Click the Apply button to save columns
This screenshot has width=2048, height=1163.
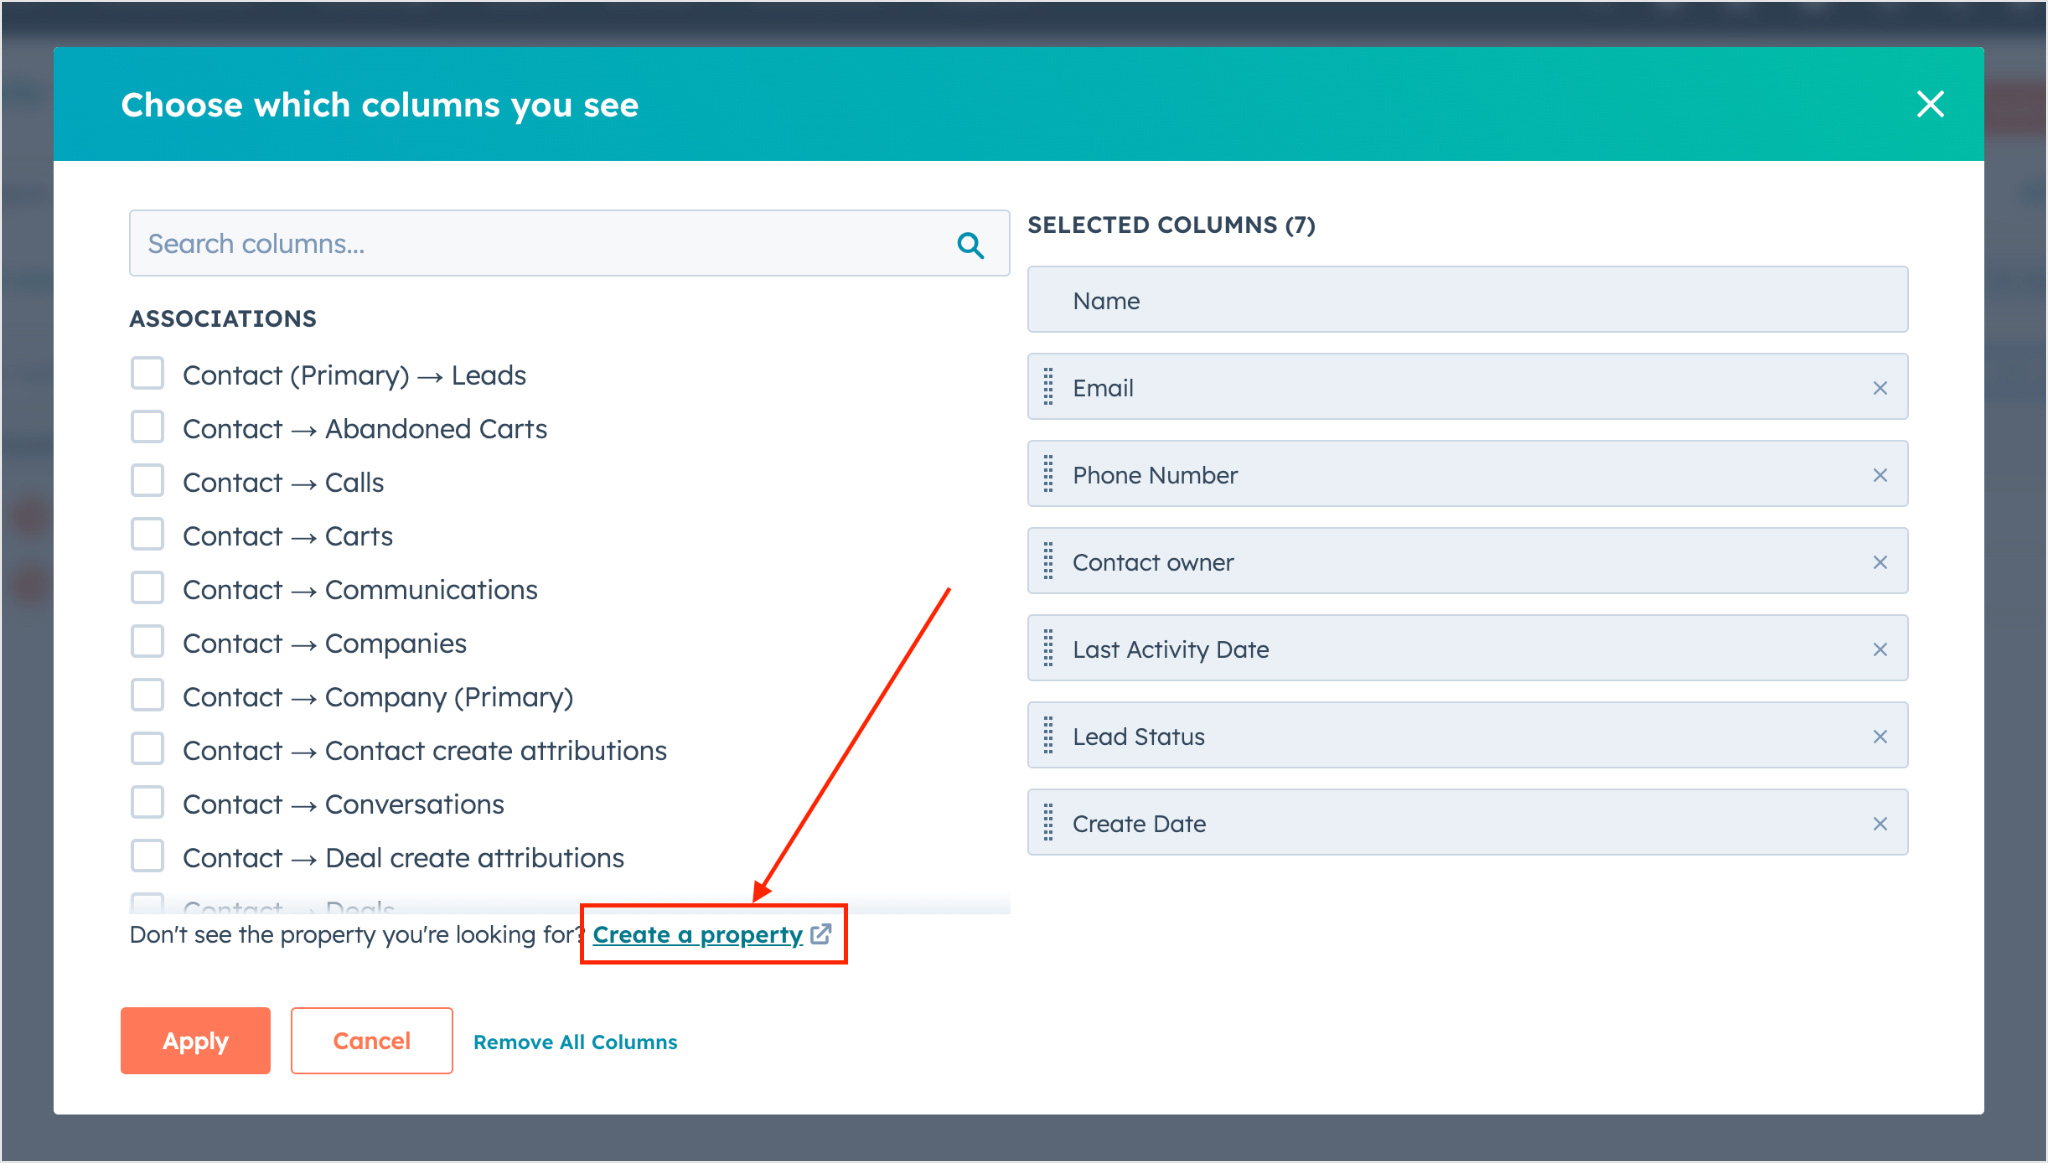coord(194,1042)
